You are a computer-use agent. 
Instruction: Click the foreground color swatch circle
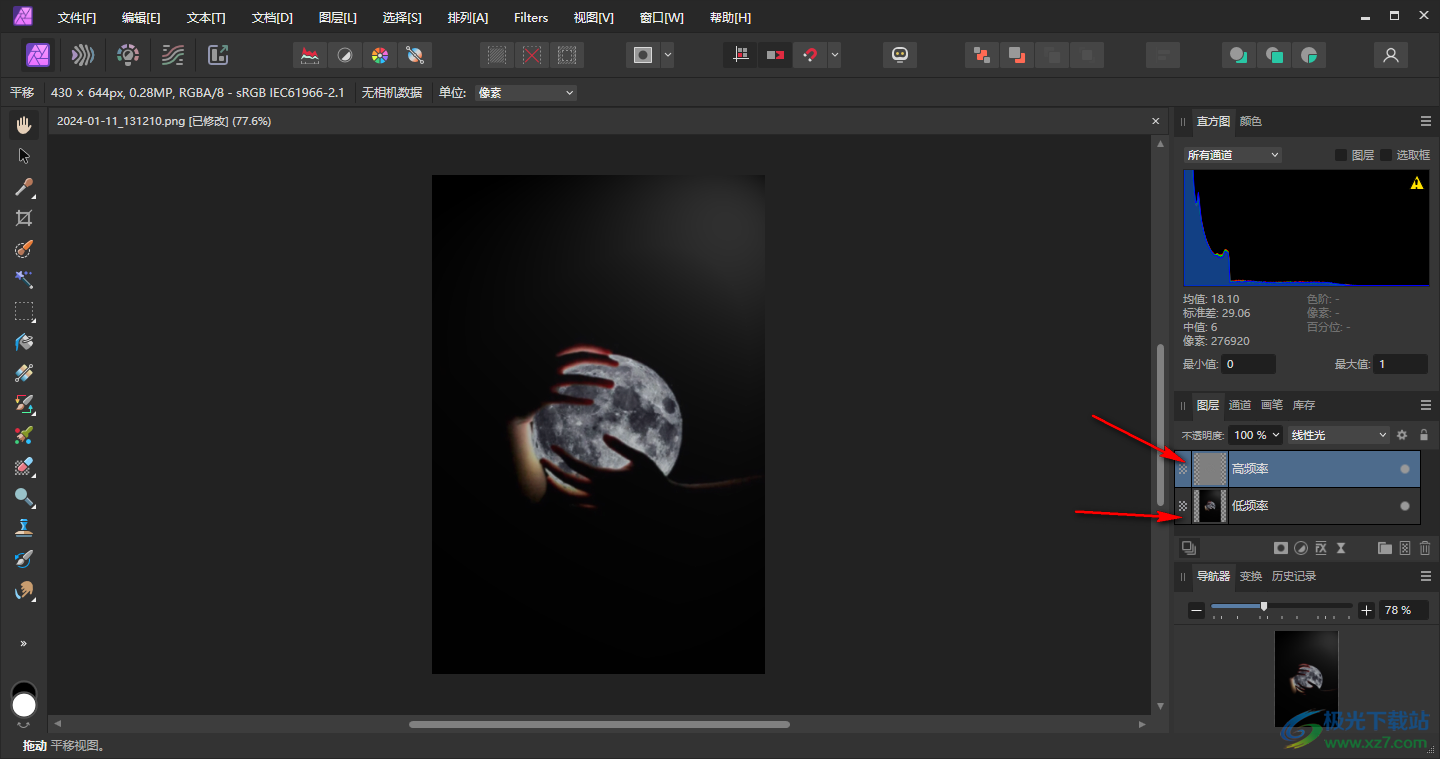pyautogui.click(x=24, y=706)
